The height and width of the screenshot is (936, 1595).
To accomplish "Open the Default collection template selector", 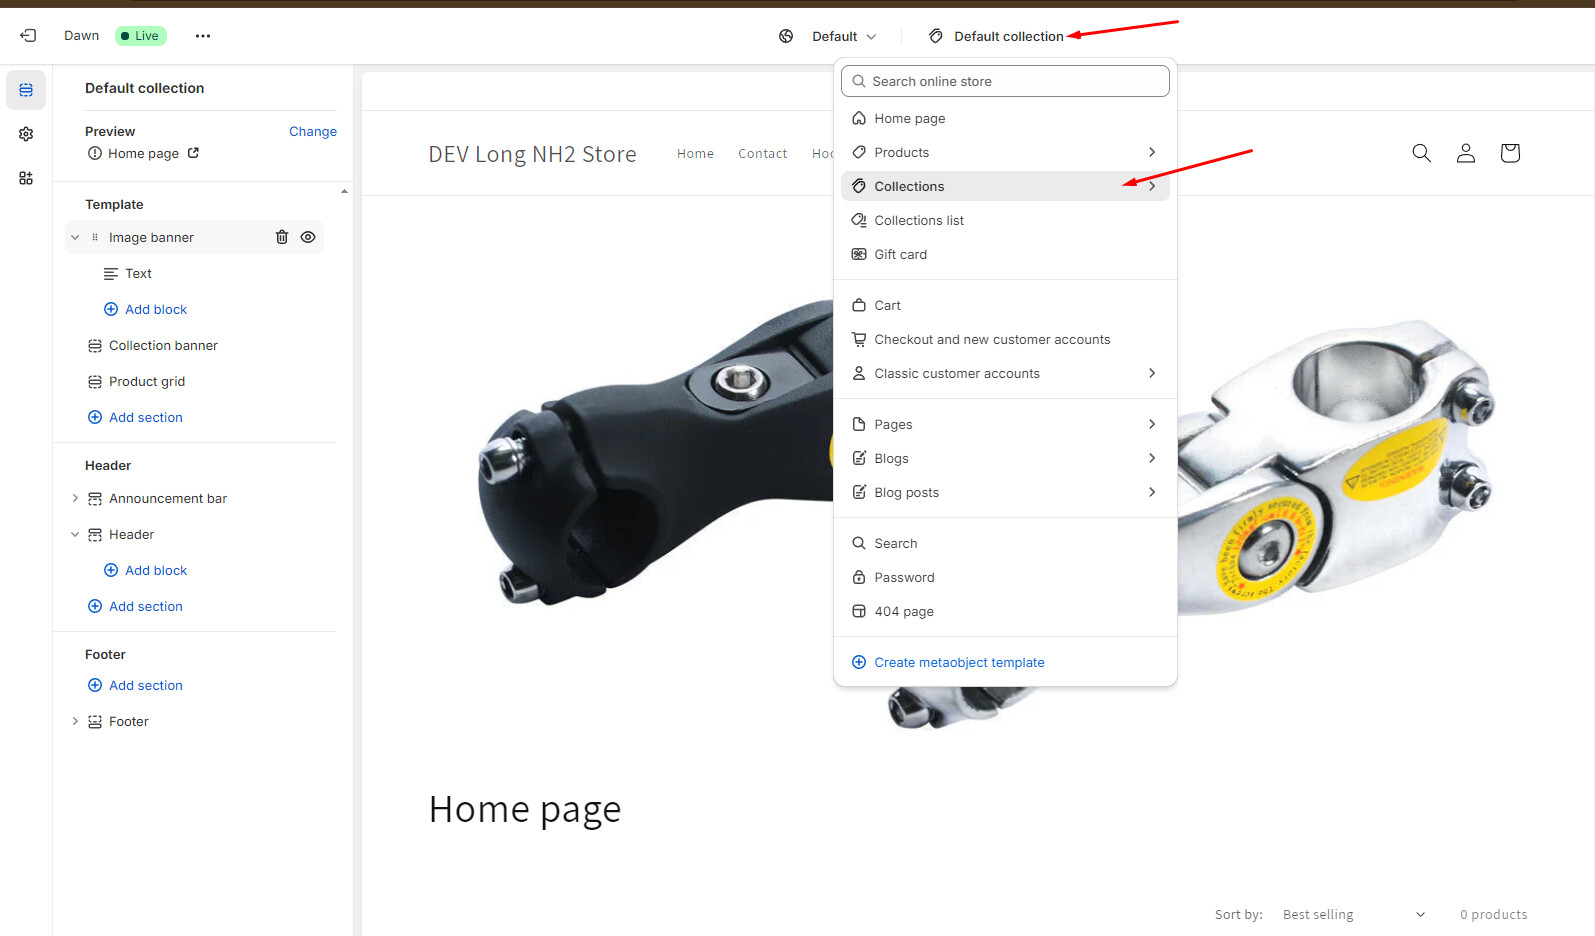I will pyautogui.click(x=997, y=36).
